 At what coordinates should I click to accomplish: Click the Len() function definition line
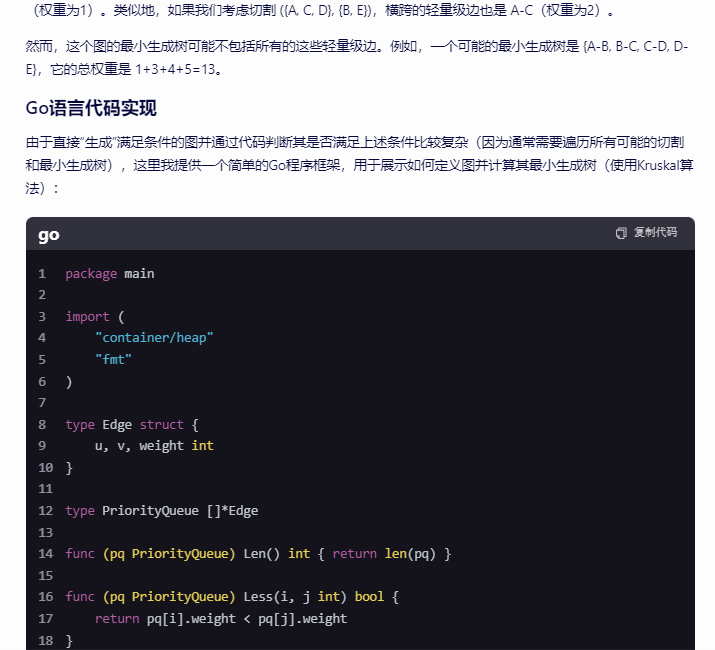pyautogui.click(x=258, y=554)
